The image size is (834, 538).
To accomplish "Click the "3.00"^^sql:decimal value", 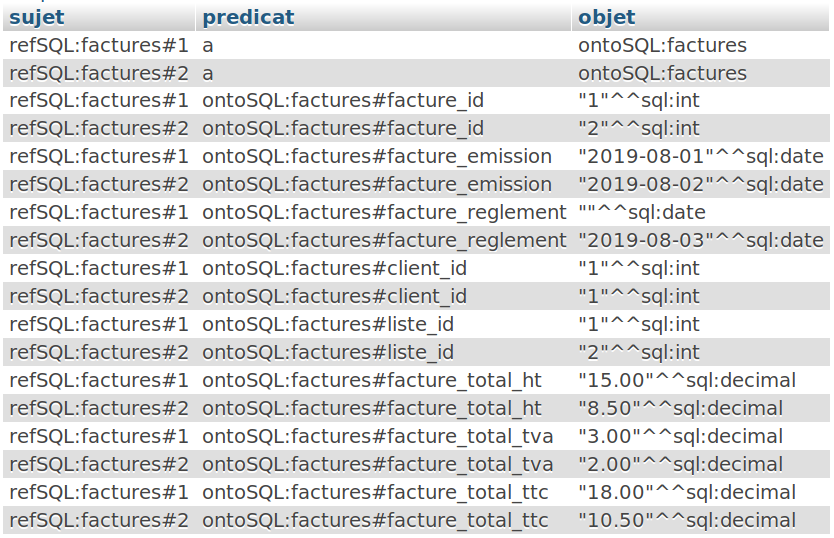I will [x=680, y=437].
